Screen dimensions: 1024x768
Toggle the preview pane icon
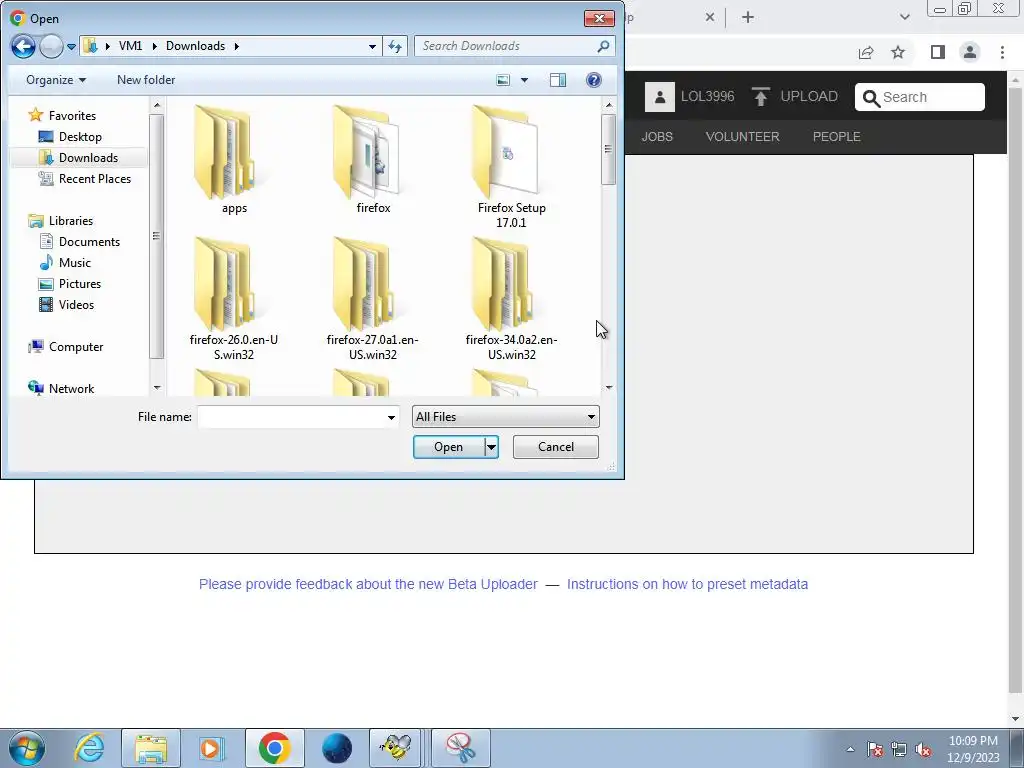point(558,80)
